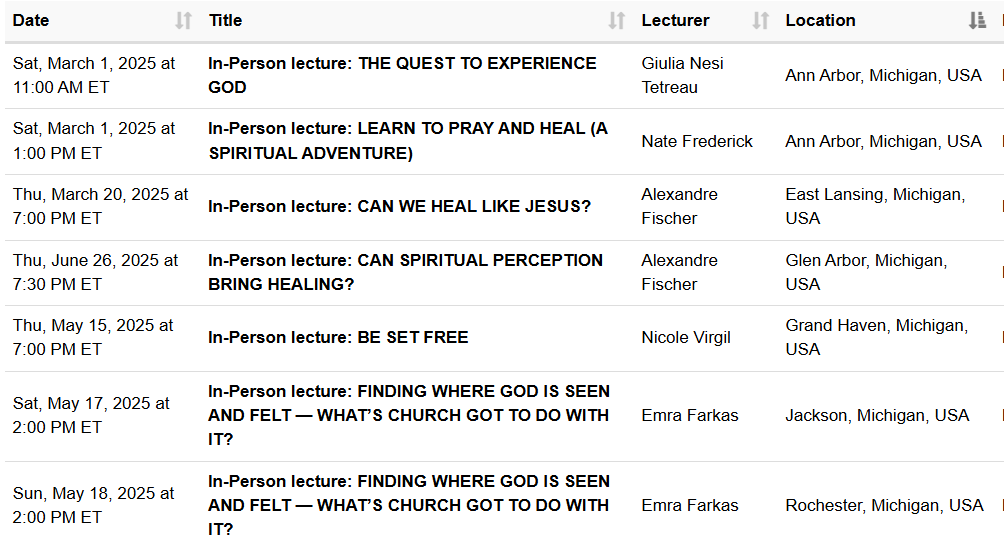Screen dimensions: 1004x549
Task: Sort table by Date header
Action: point(31,21)
